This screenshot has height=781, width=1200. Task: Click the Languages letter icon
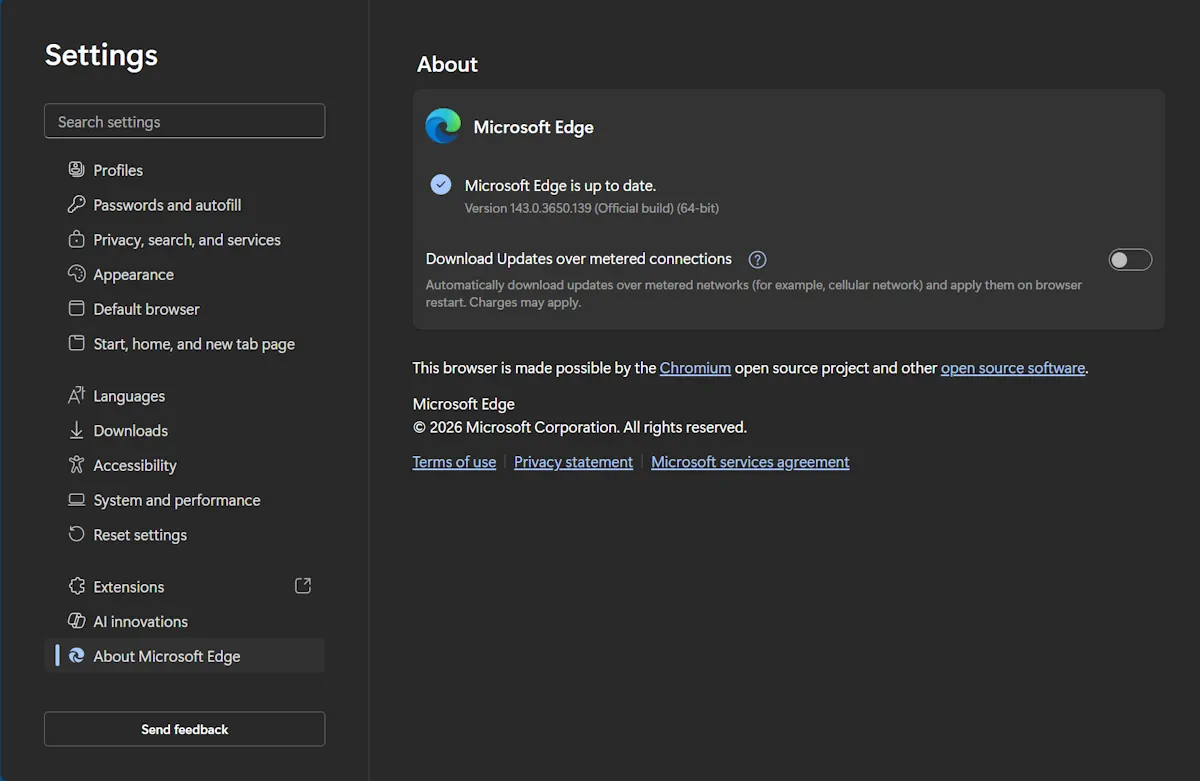pos(76,395)
